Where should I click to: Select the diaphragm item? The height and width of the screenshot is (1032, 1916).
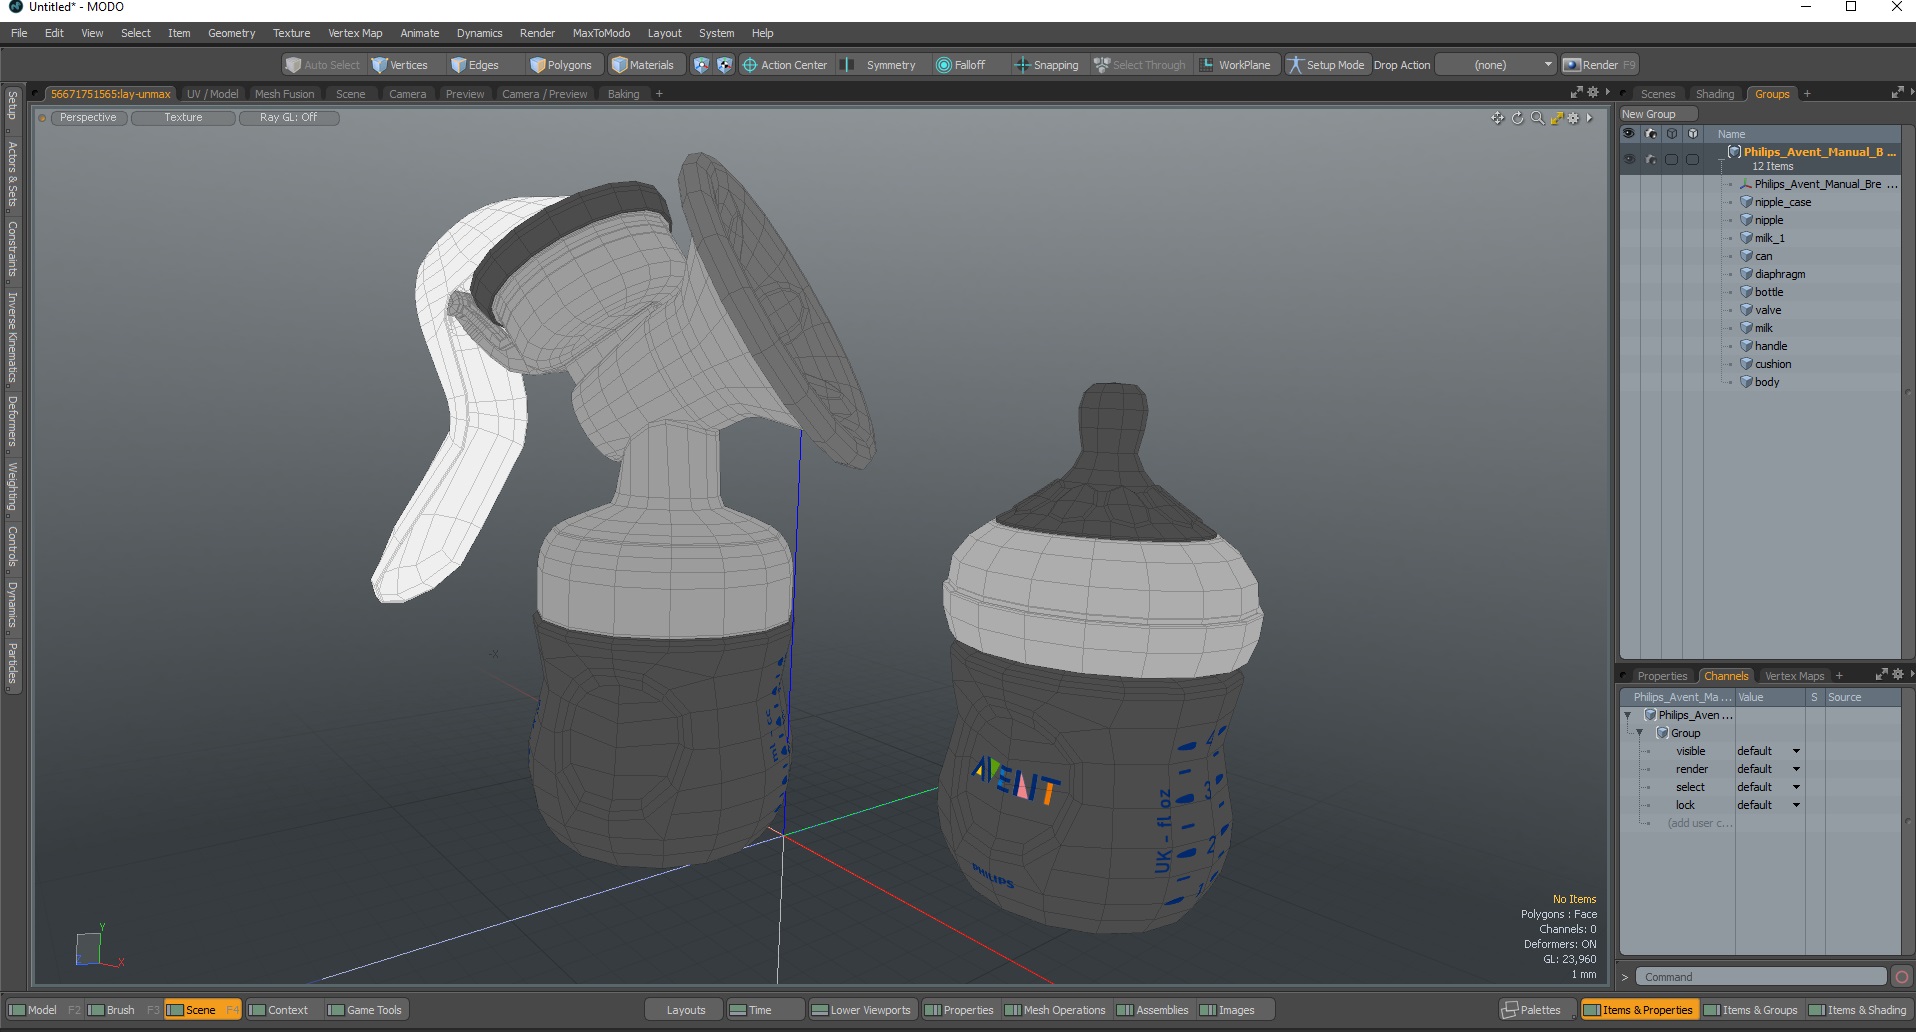pos(1780,274)
